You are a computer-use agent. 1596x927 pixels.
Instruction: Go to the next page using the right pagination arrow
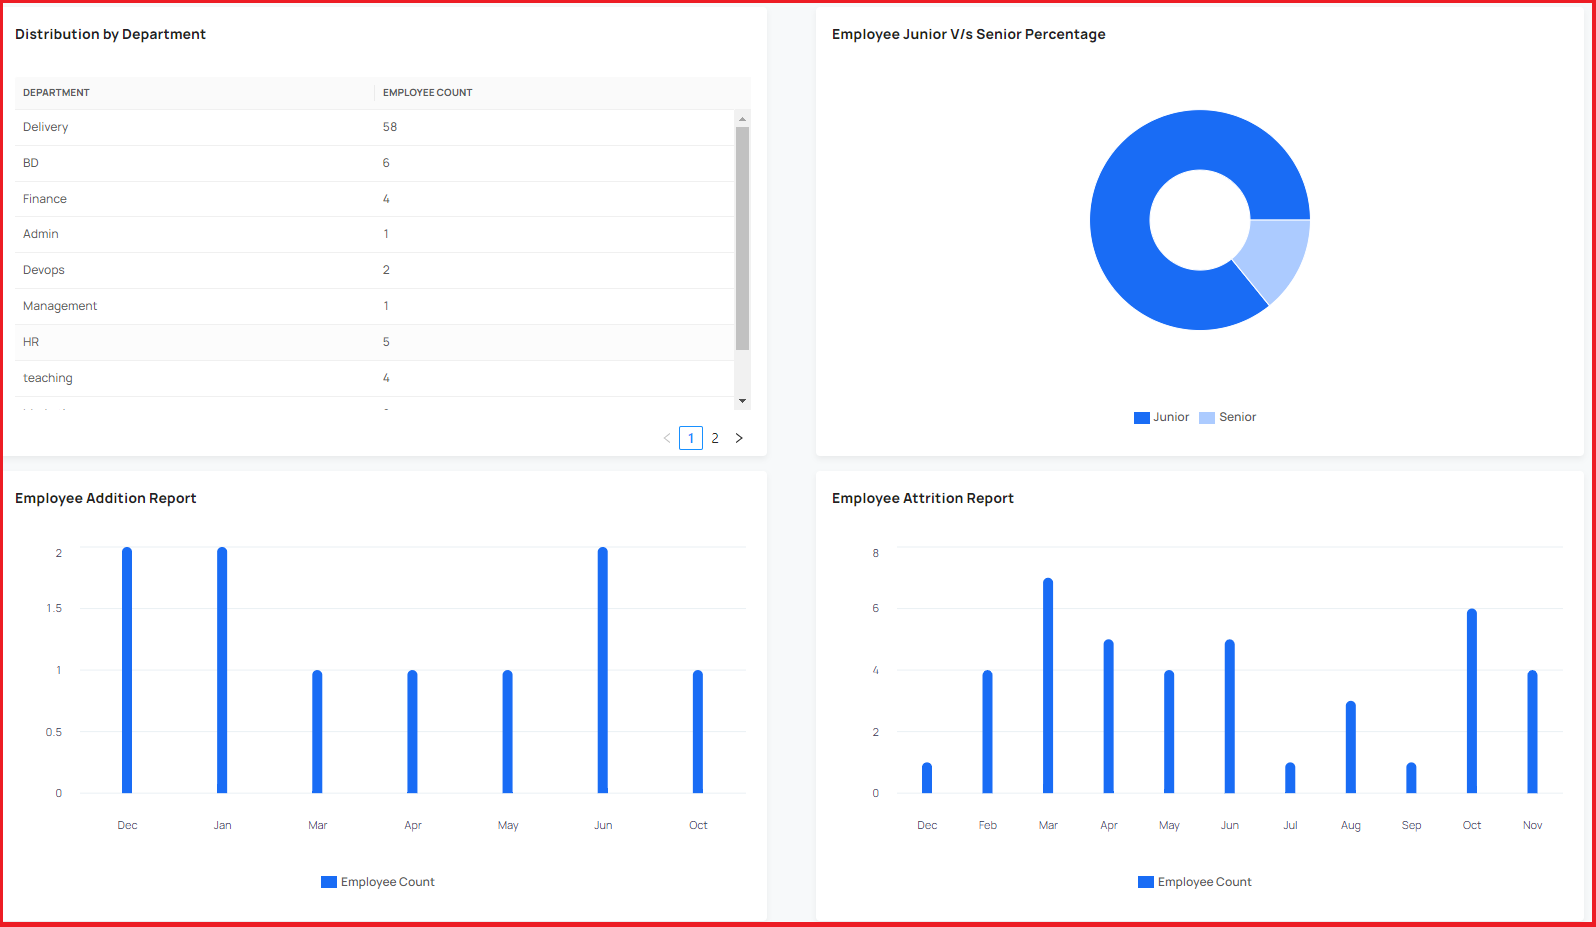coord(739,438)
